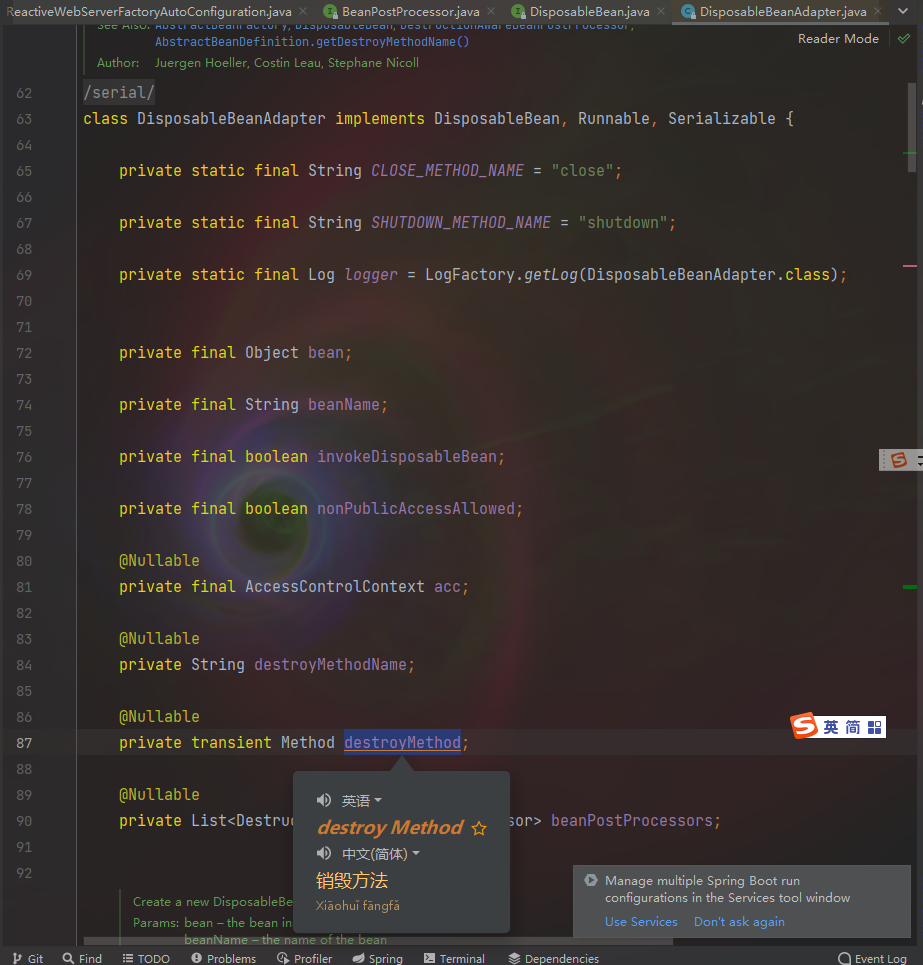923x965 pixels.
Task: Open the Problems tool window
Action: pos(223,958)
